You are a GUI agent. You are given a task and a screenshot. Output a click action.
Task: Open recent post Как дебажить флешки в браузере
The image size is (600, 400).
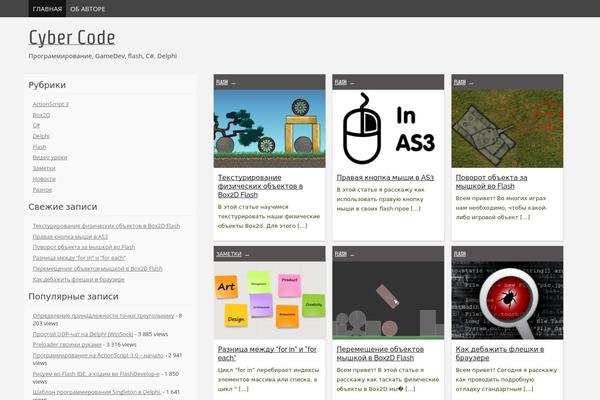coord(78,279)
